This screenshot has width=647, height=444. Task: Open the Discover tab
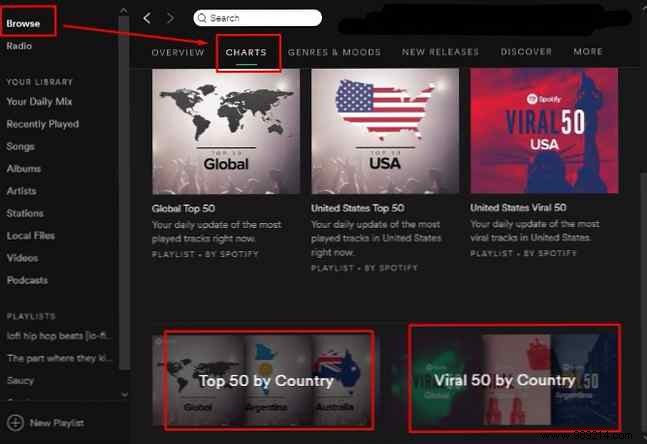tap(526, 52)
